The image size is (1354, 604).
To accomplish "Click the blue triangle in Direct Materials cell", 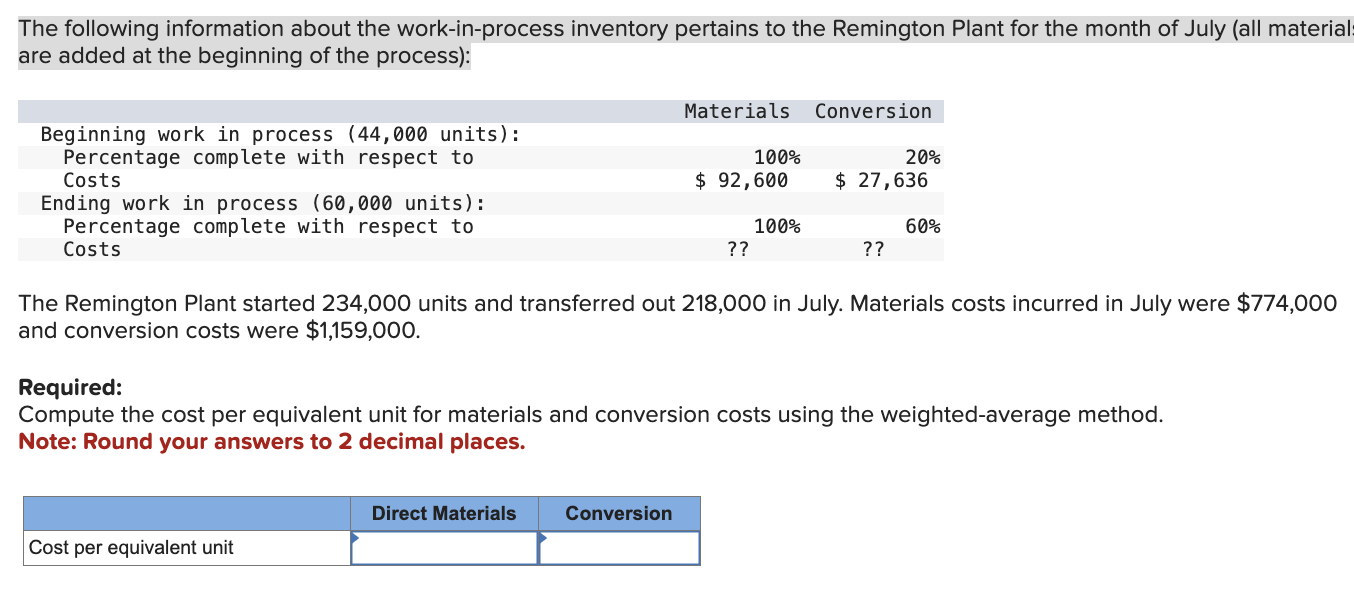I will tap(354, 540).
